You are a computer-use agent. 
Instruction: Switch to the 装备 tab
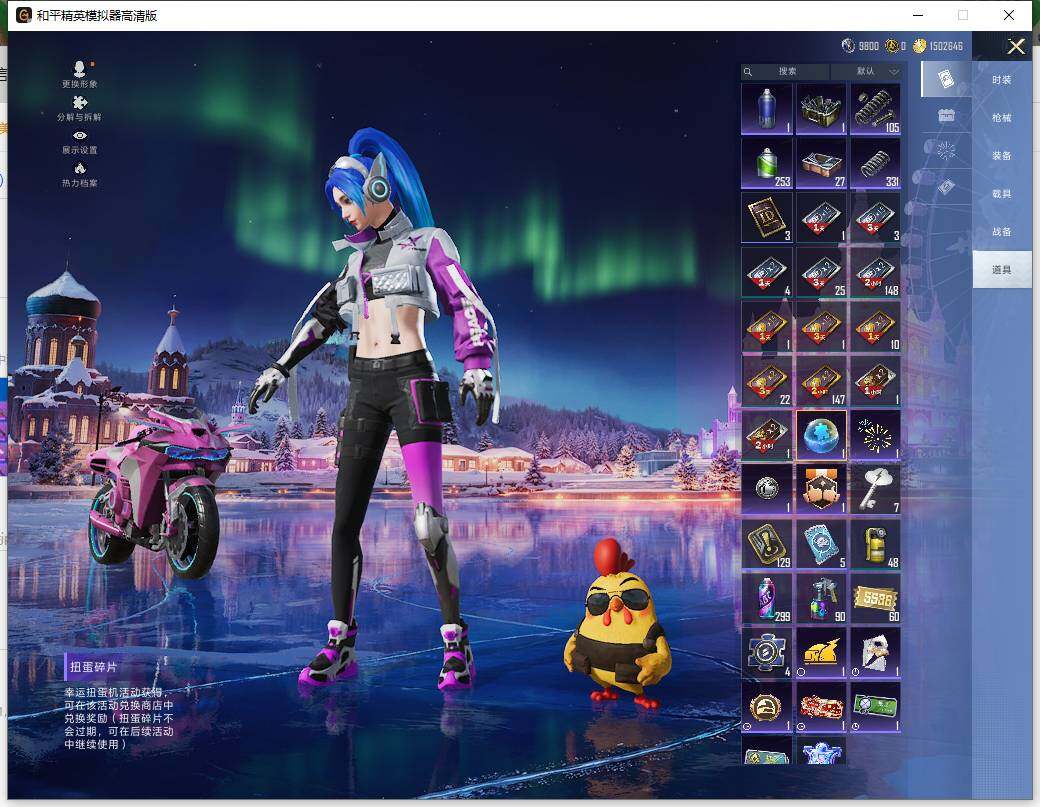coord(1002,155)
